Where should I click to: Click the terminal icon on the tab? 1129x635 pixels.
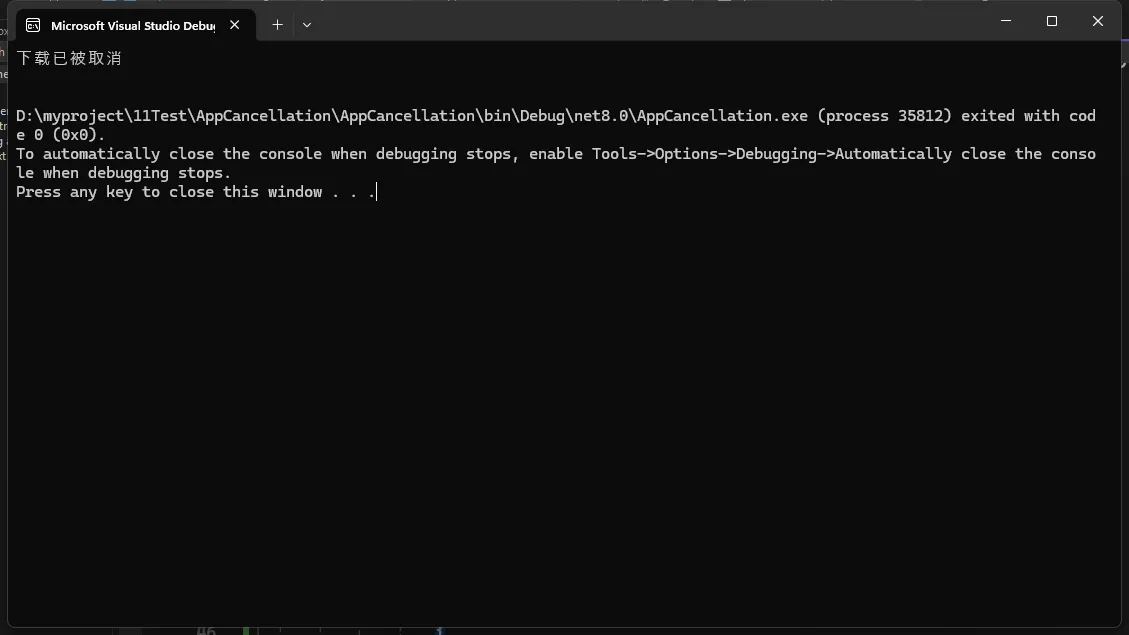(33, 25)
